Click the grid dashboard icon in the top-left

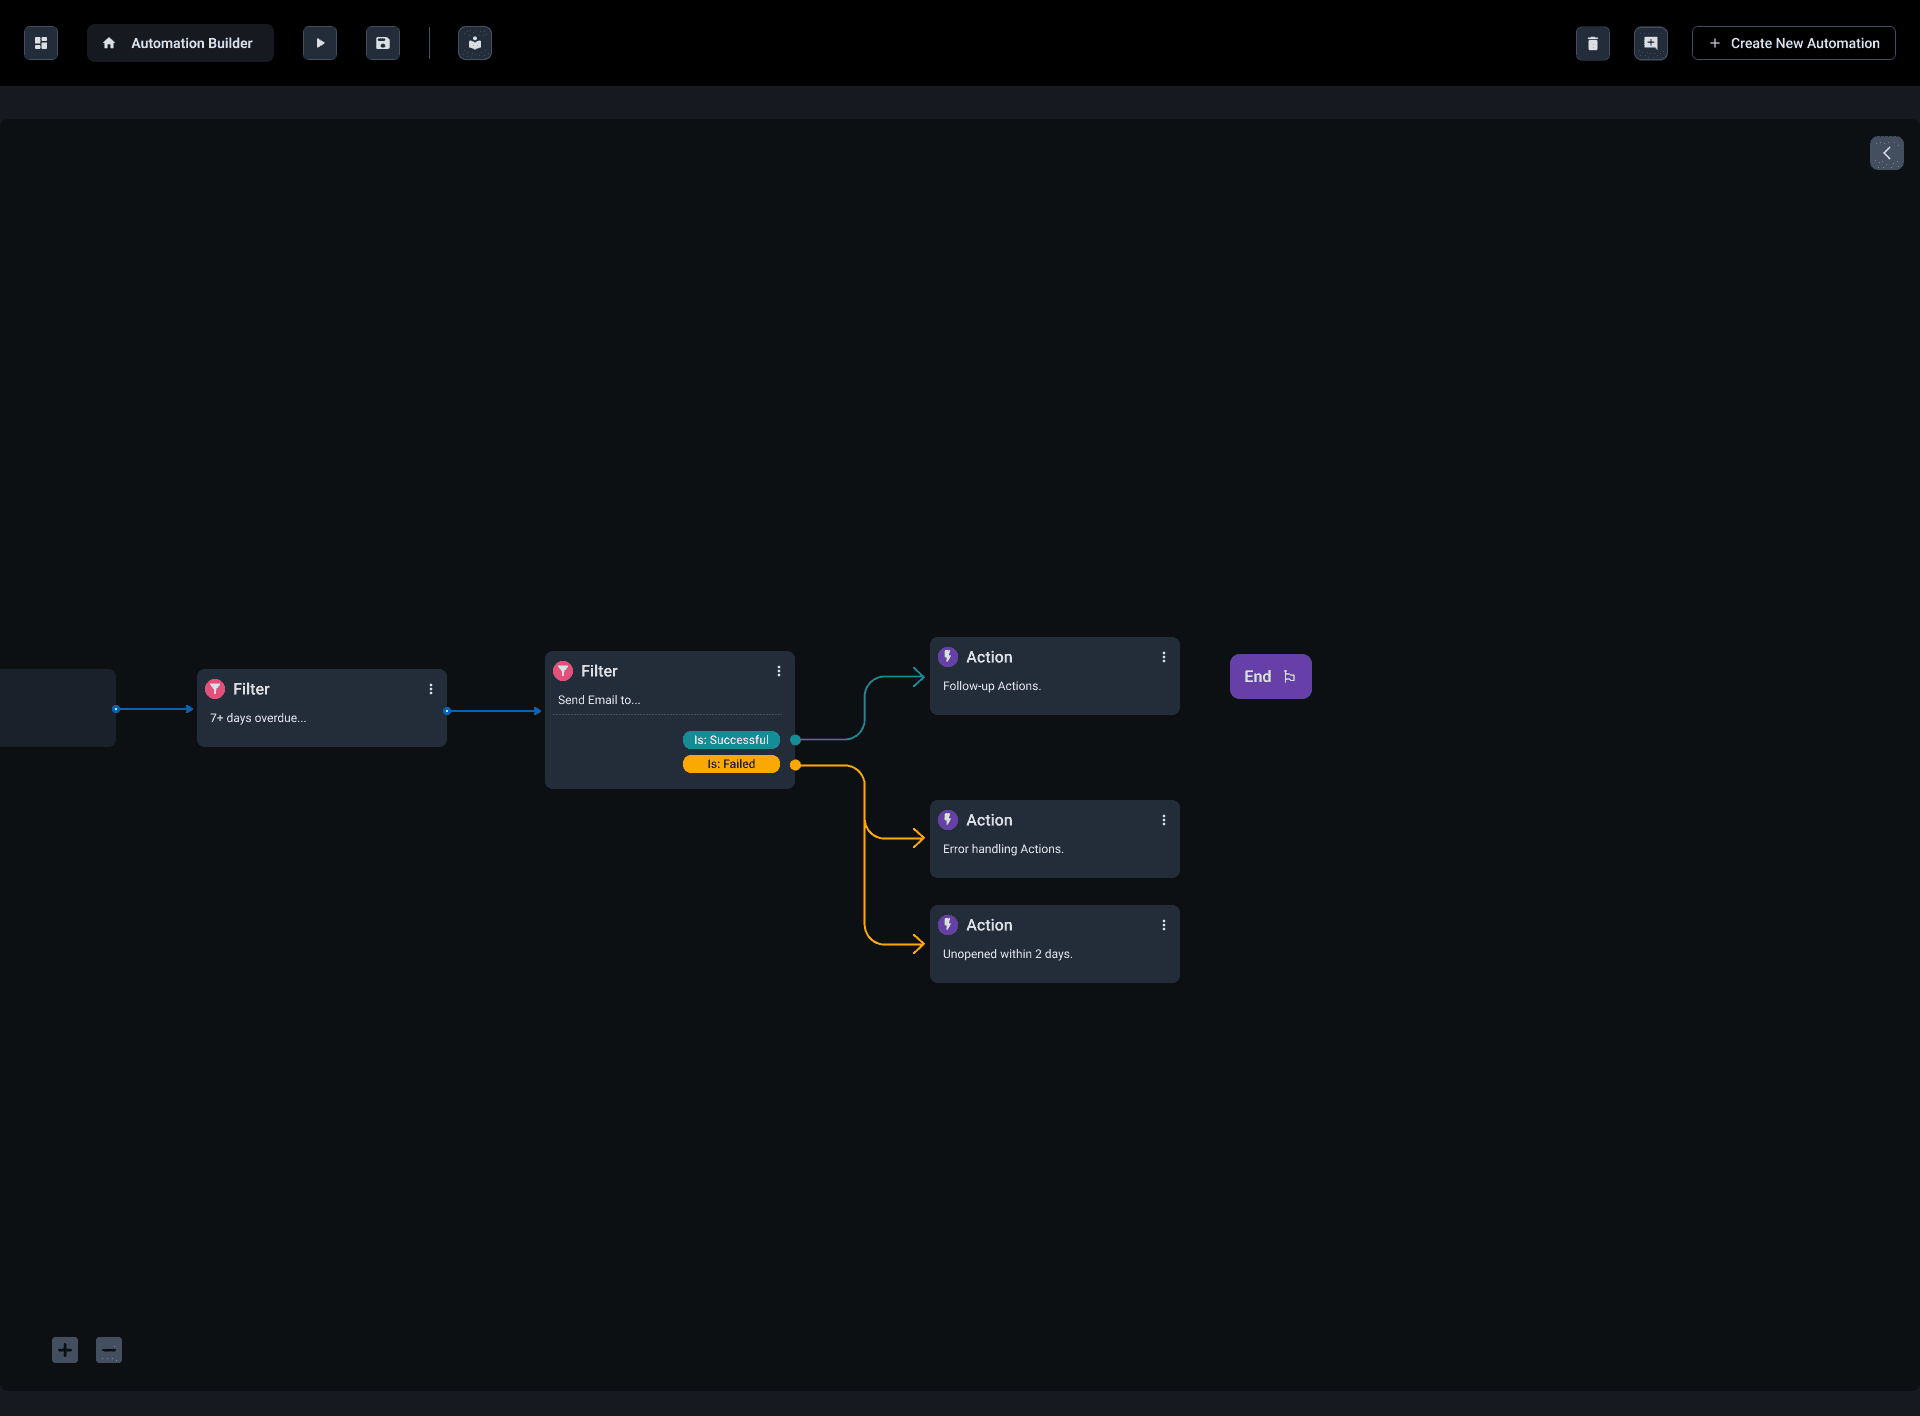click(41, 43)
